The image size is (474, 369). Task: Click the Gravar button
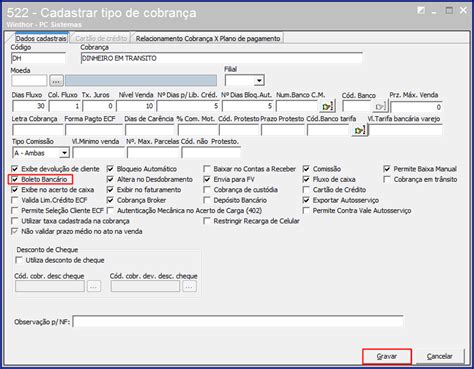point(387,356)
